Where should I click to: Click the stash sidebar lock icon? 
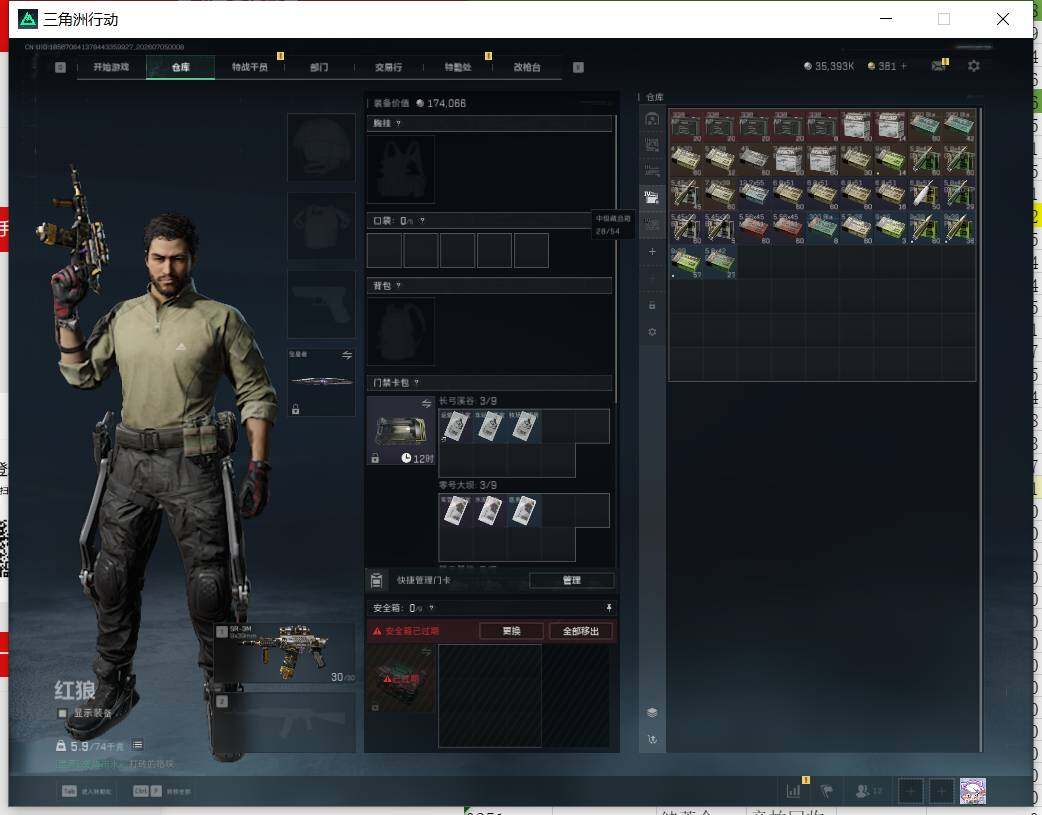(x=652, y=305)
